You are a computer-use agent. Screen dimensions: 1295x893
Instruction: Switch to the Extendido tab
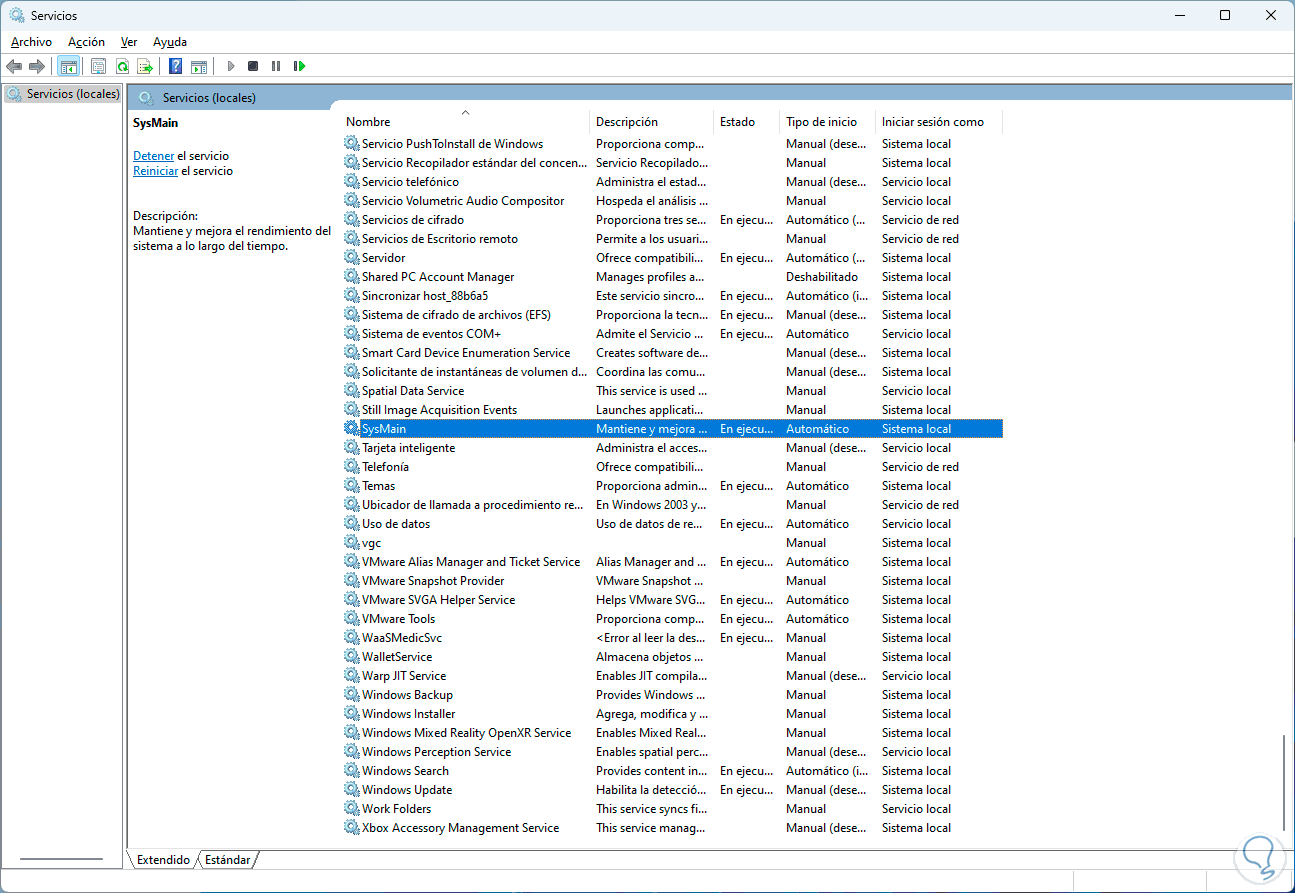click(163, 860)
